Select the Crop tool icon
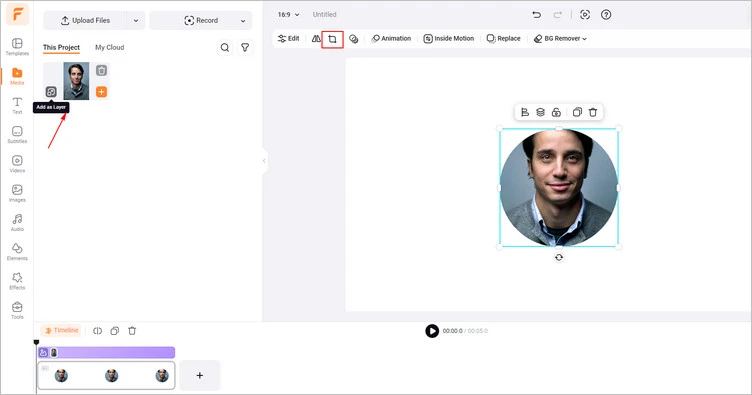Viewport: 752px width, 395px height. pos(332,39)
